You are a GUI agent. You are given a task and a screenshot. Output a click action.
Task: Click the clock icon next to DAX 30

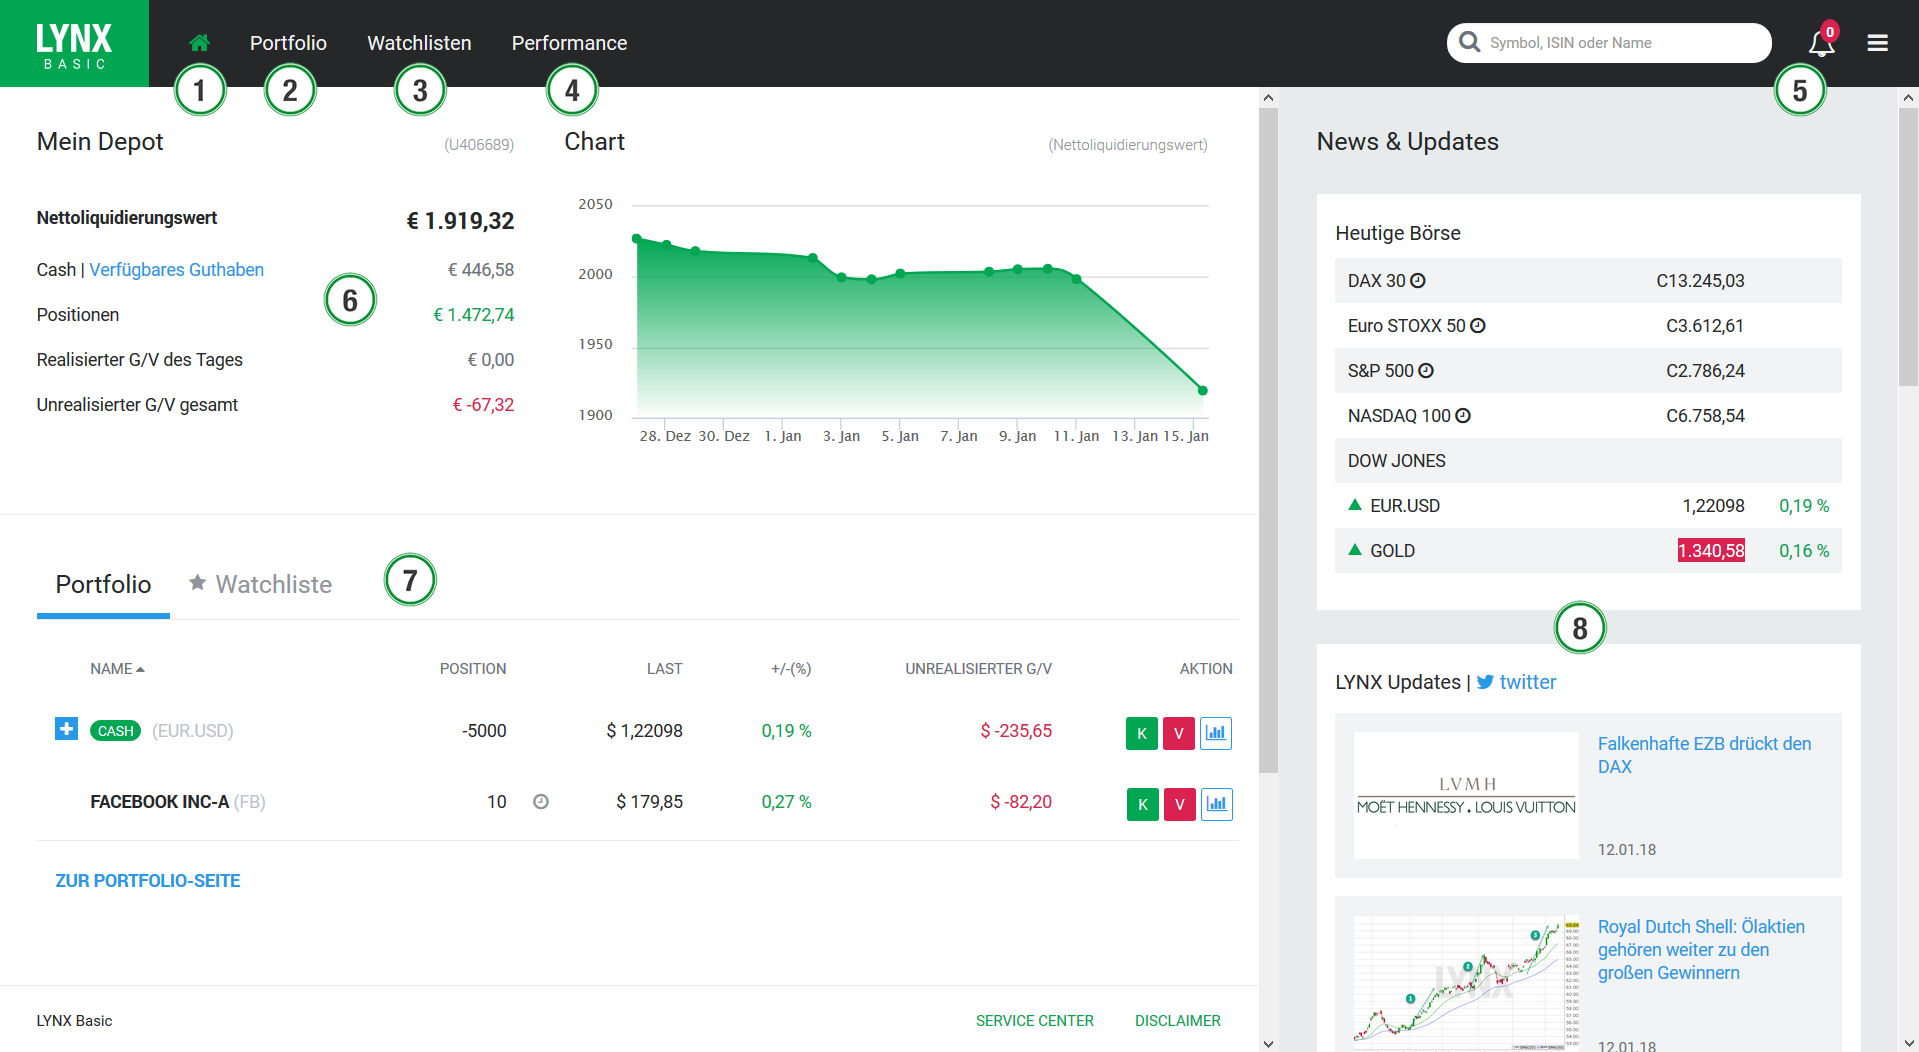pyautogui.click(x=1418, y=281)
